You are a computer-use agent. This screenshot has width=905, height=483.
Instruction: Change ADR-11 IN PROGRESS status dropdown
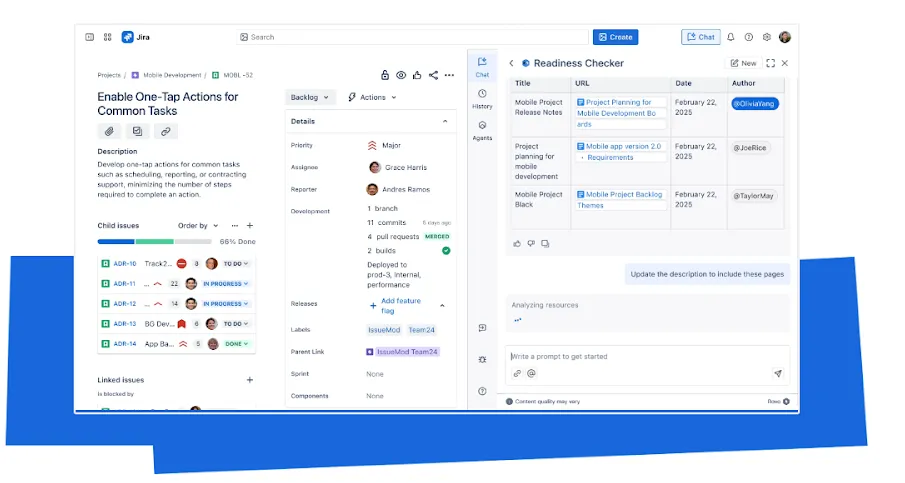coord(226,284)
